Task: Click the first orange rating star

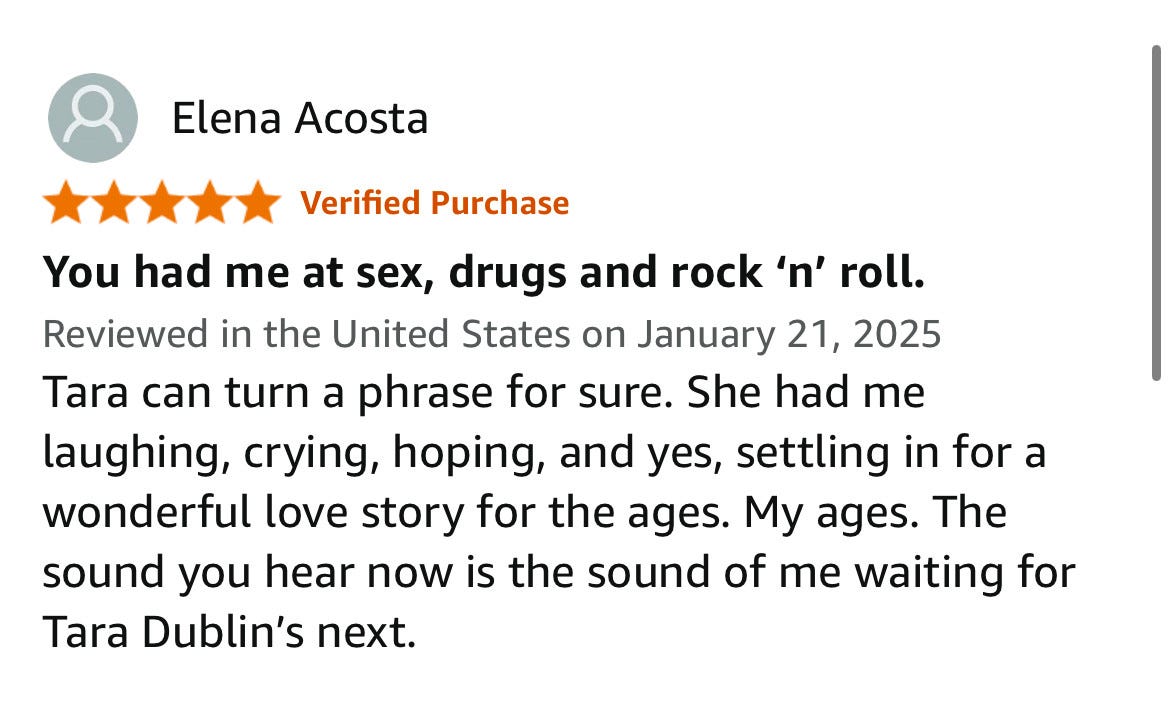Action: (66, 203)
